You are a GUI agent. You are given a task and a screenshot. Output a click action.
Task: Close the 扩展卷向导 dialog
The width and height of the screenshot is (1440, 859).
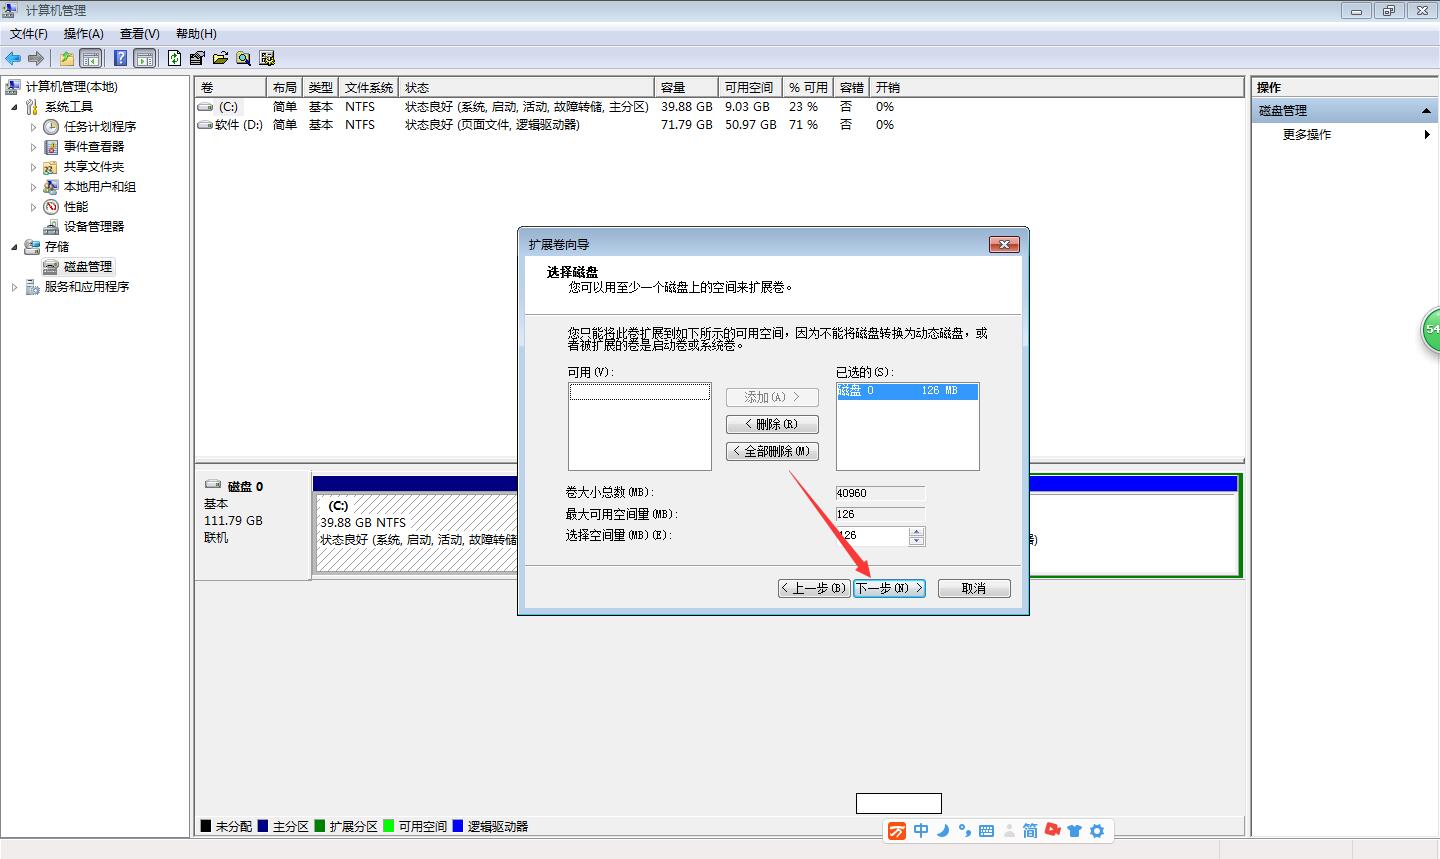point(1004,244)
